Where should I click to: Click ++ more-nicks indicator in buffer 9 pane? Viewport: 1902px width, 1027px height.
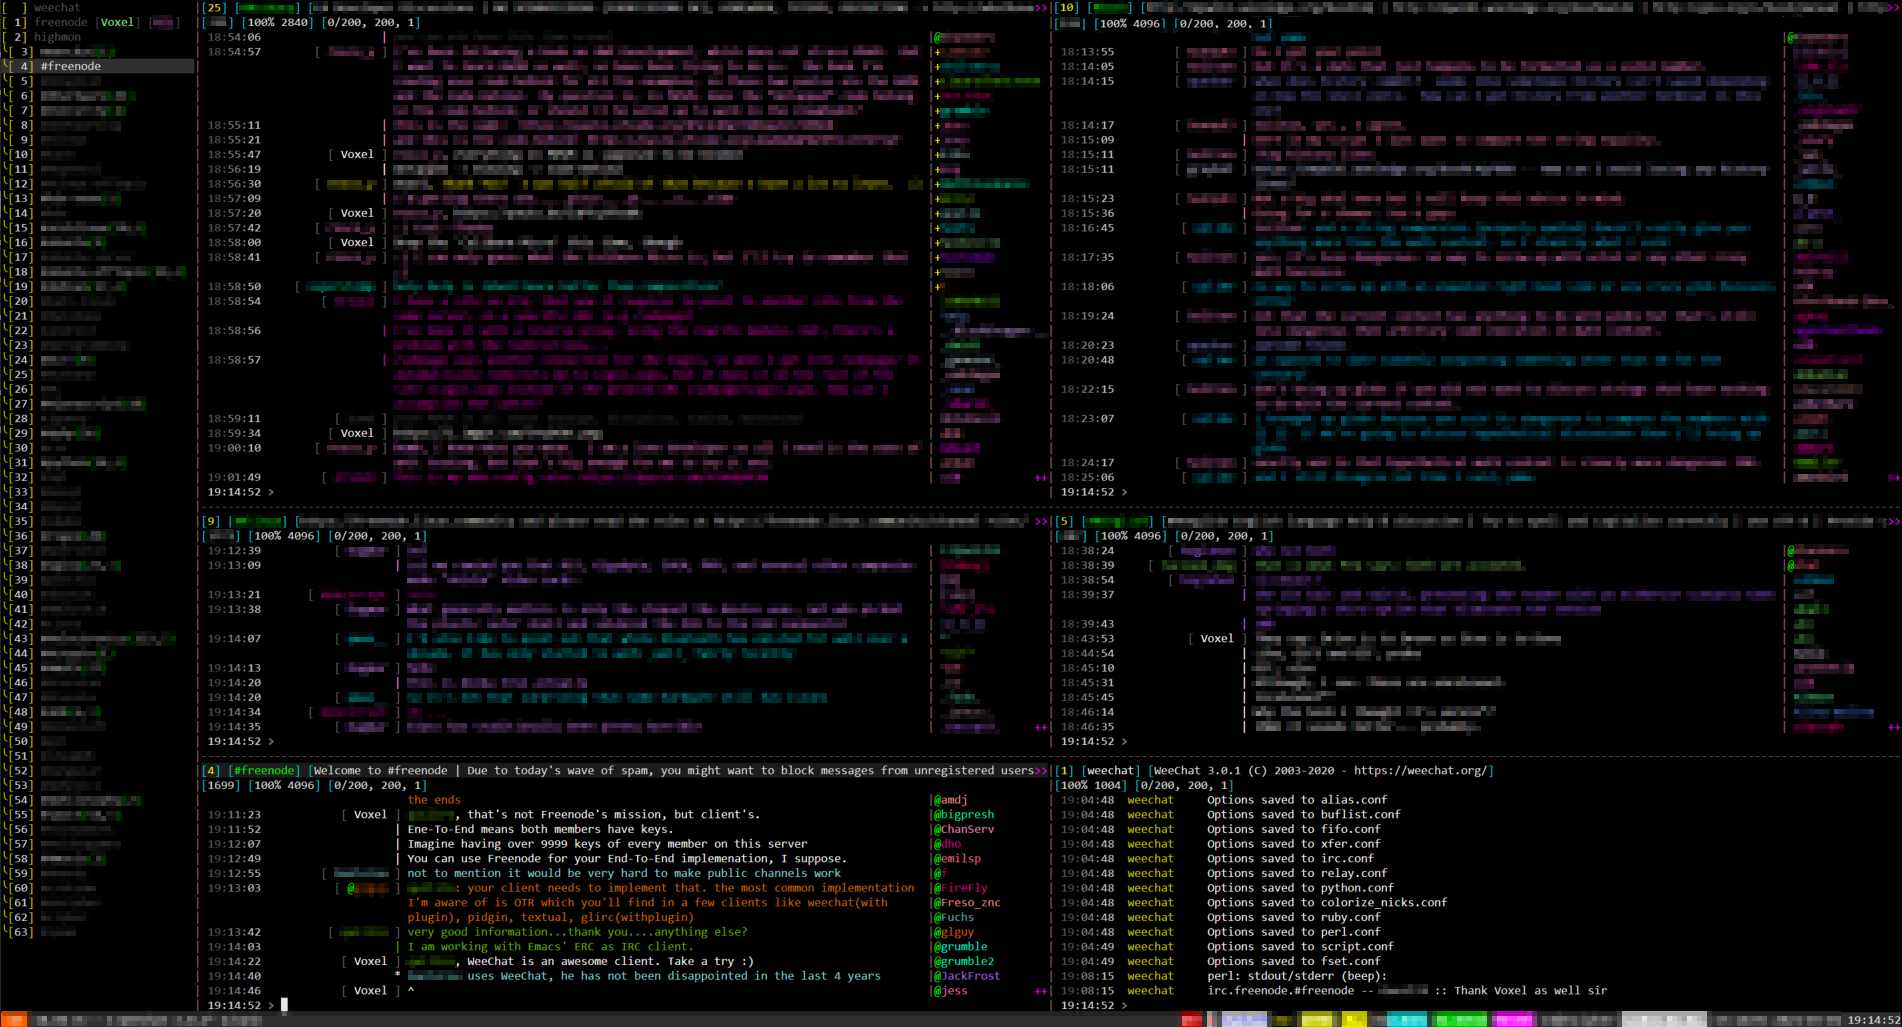(1041, 727)
